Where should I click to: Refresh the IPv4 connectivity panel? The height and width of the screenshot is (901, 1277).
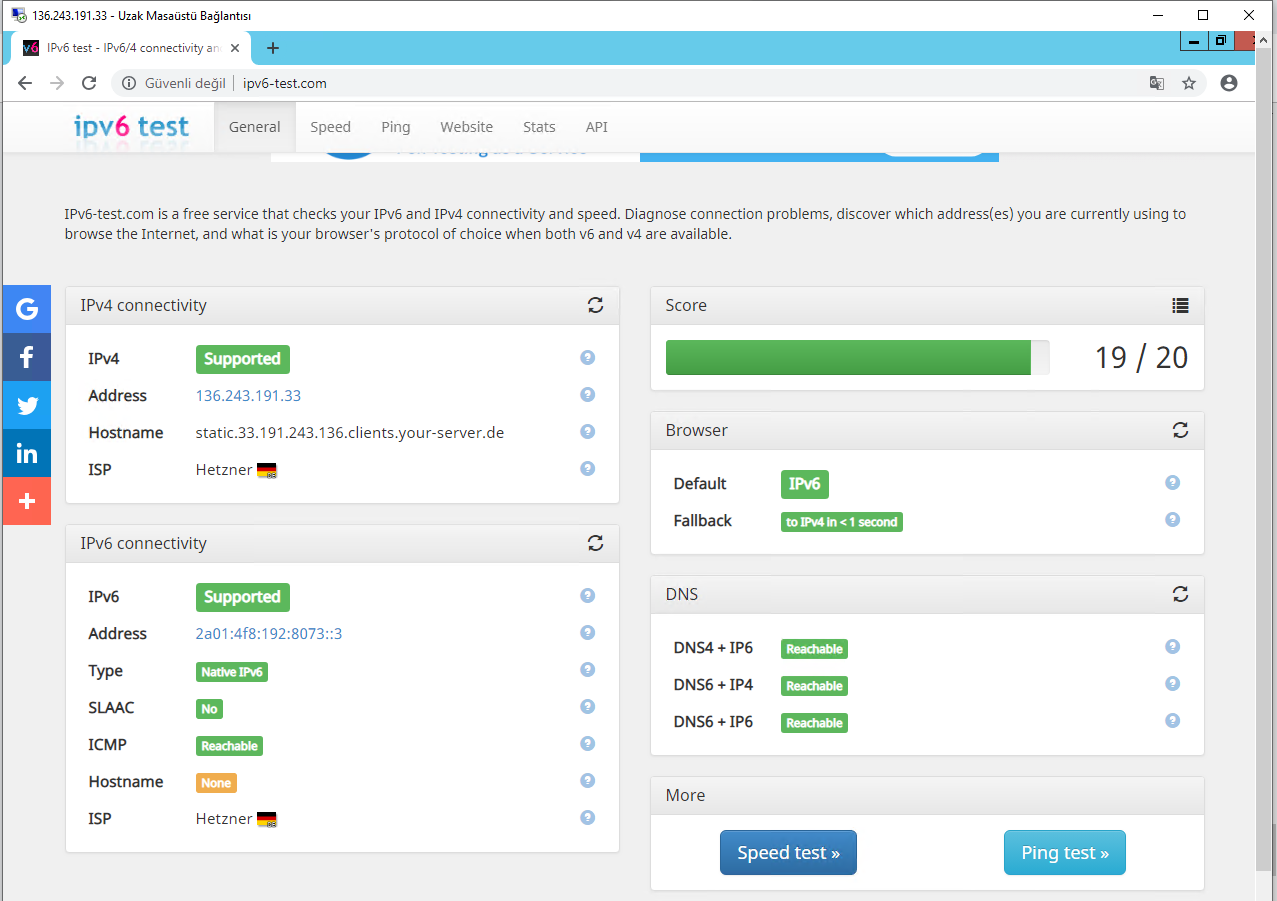pyautogui.click(x=595, y=305)
